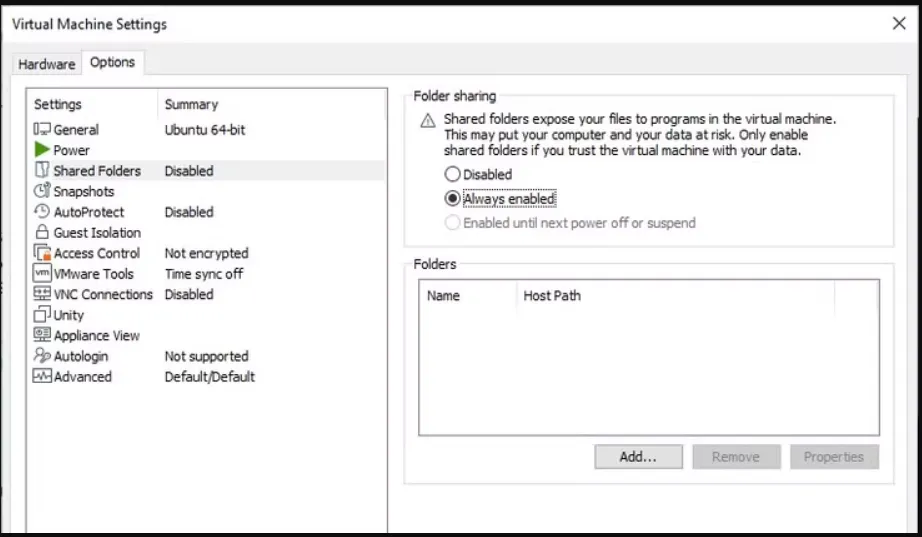Switch to the Hardware tab
Viewport: 922px width, 537px height.
[x=46, y=64]
